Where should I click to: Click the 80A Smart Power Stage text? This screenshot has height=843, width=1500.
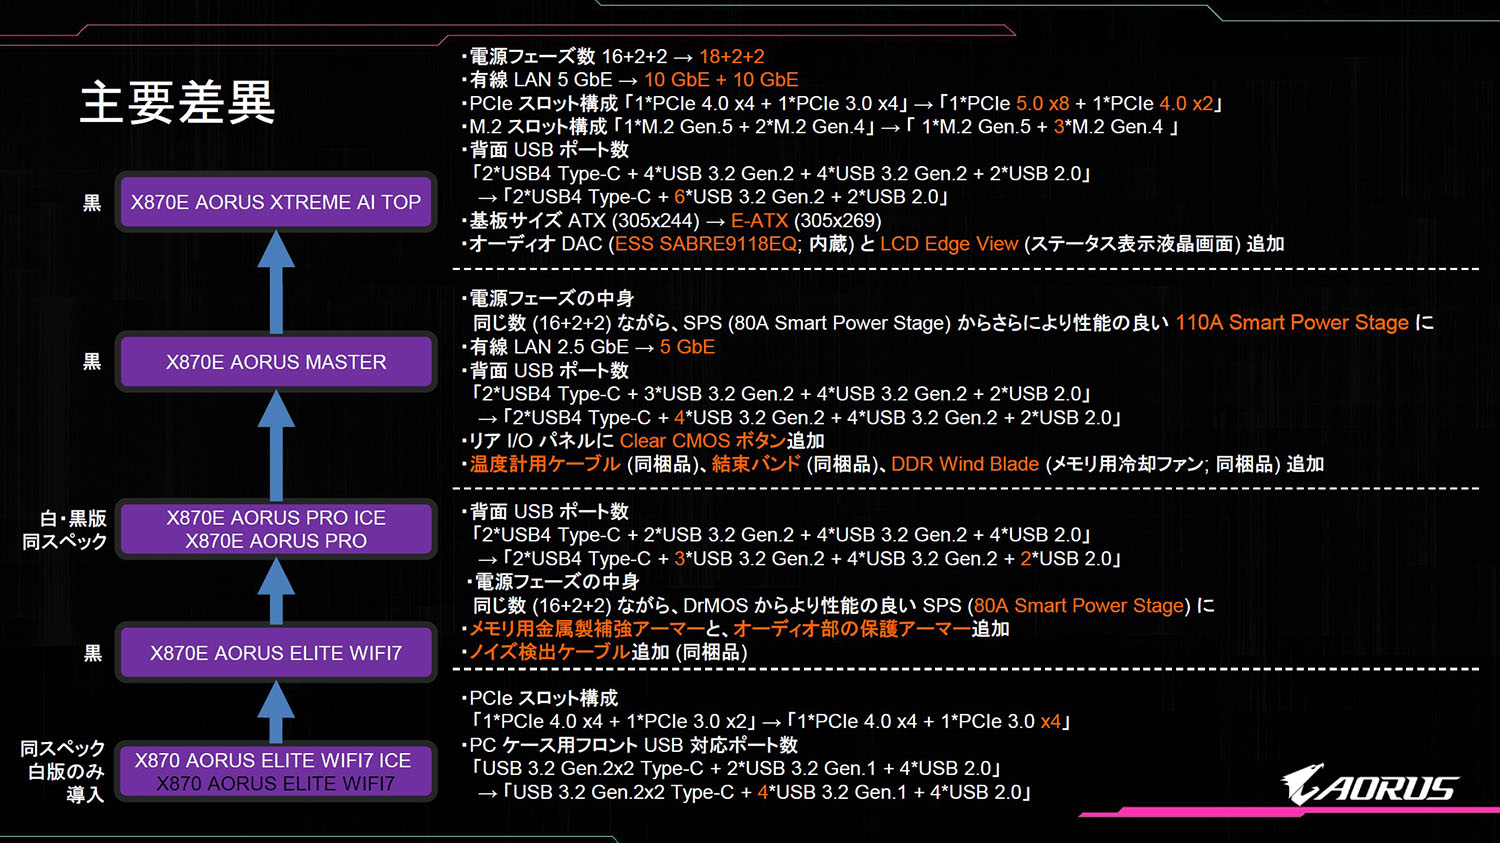[x=1079, y=606]
